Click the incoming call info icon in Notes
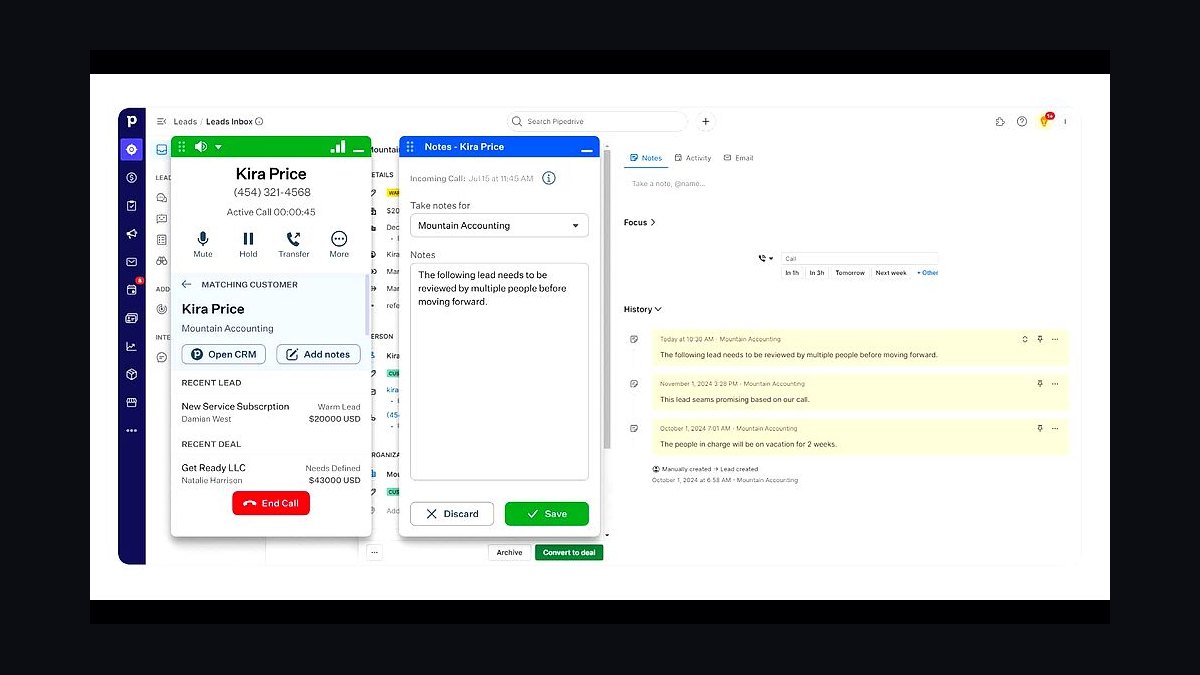The image size is (1200, 675). tap(548, 178)
